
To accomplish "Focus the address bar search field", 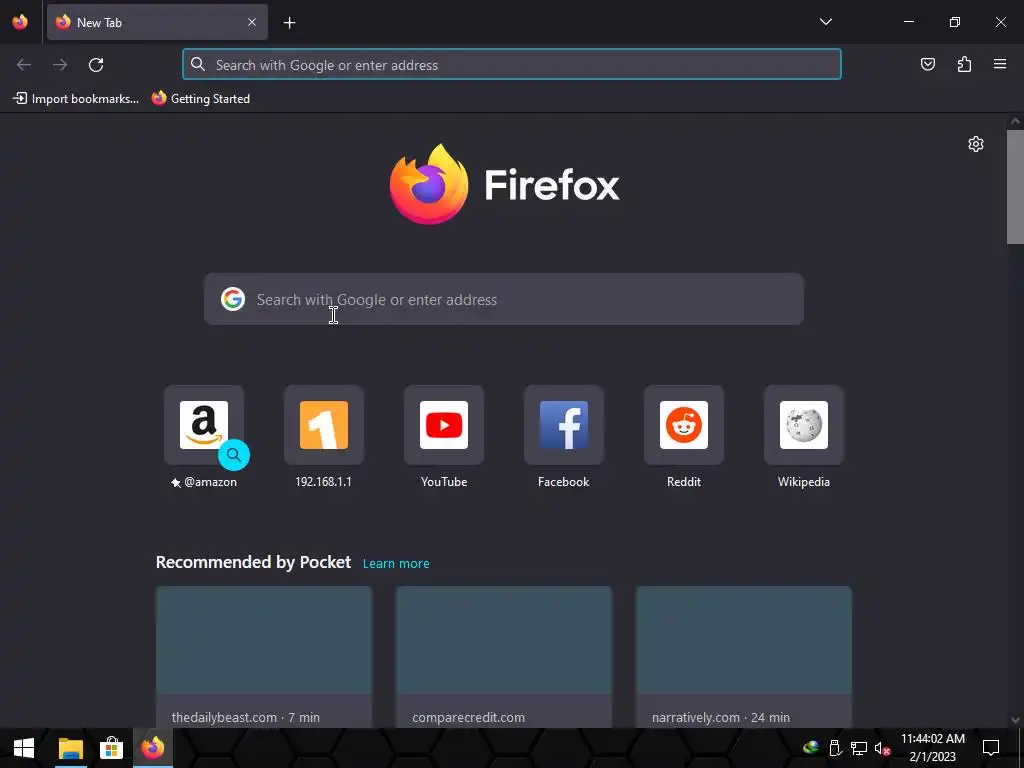I will (x=511, y=65).
